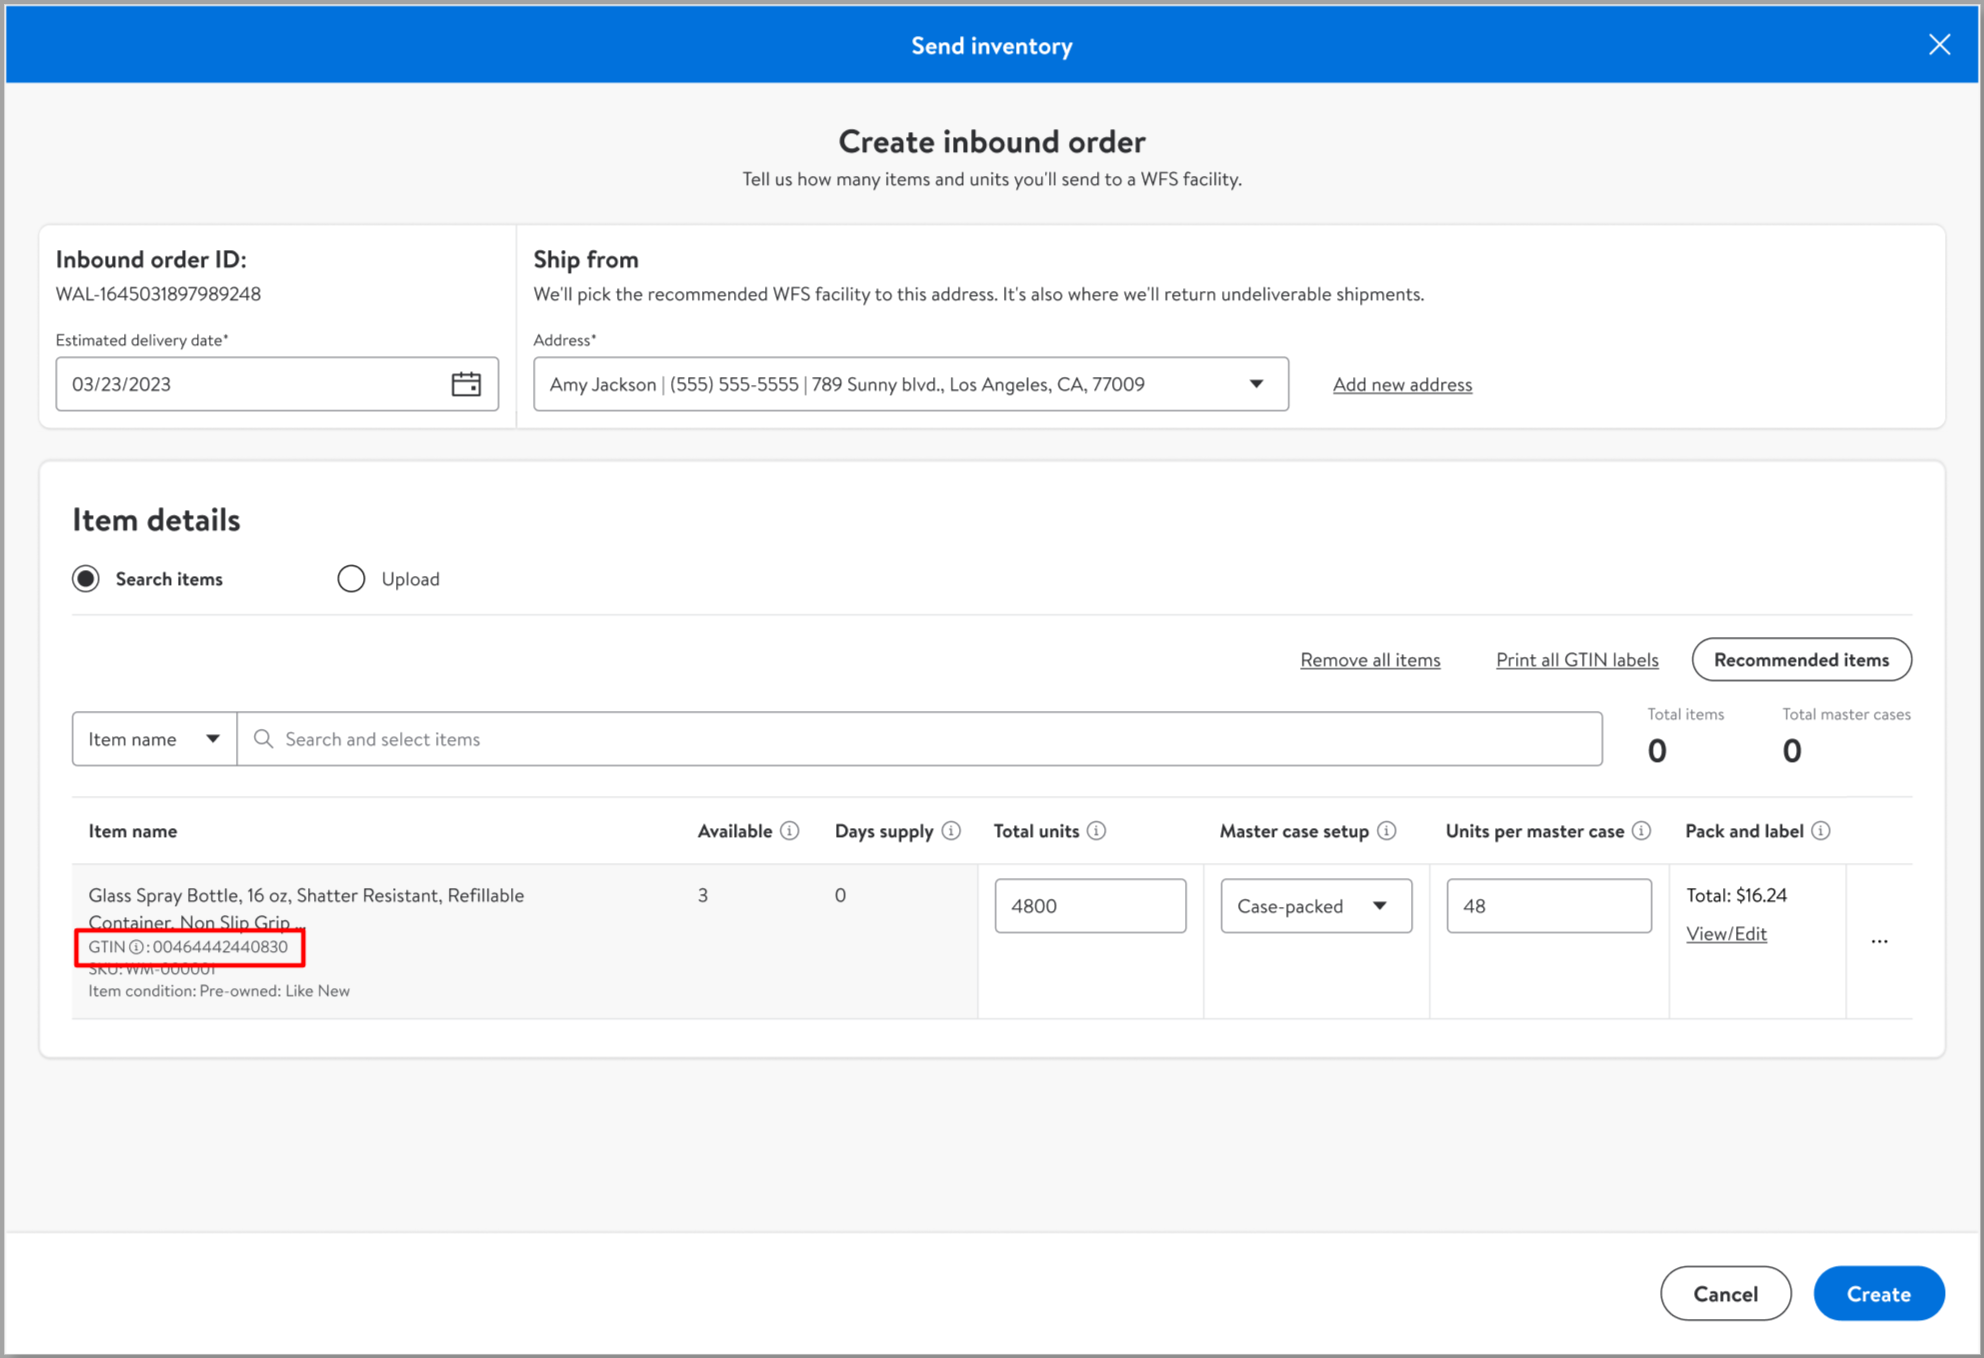Image resolution: width=1984 pixels, height=1358 pixels.
Task: Click Add new address link
Action: click(x=1402, y=384)
